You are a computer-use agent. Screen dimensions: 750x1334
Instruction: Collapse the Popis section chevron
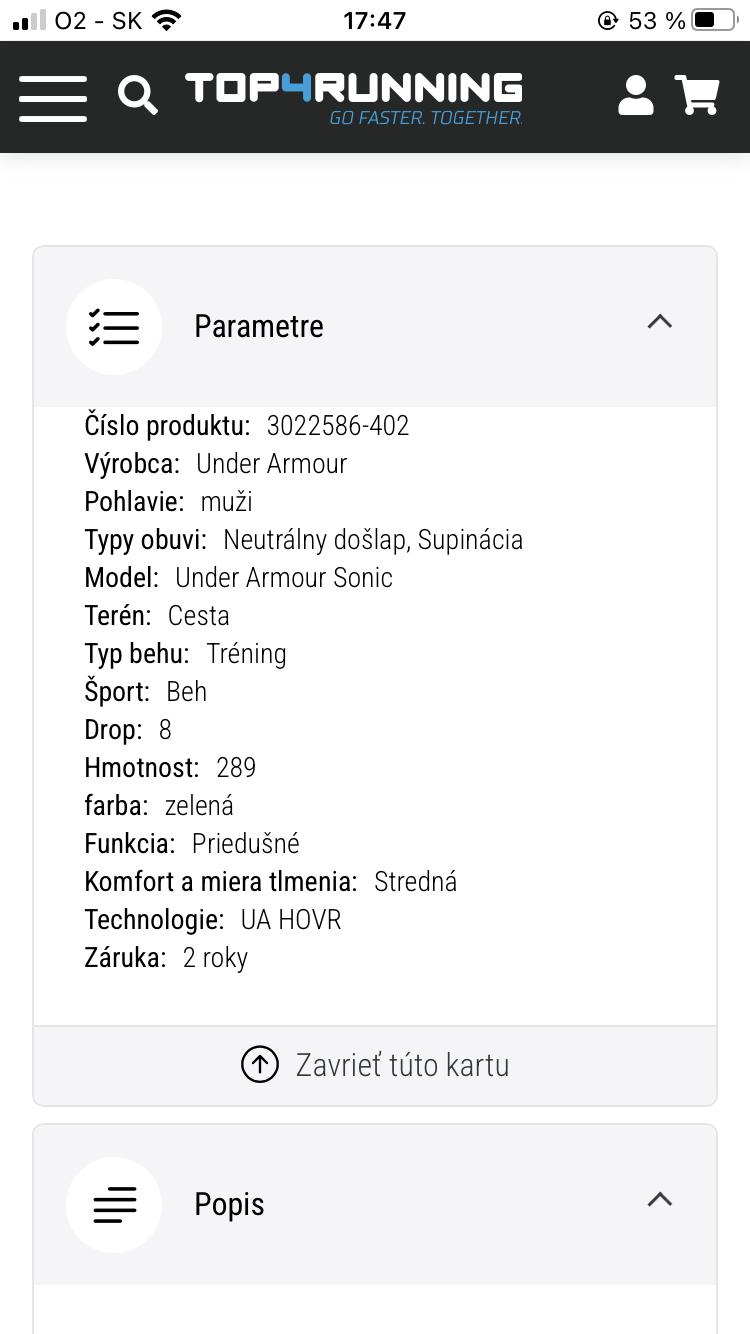pos(659,1200)
